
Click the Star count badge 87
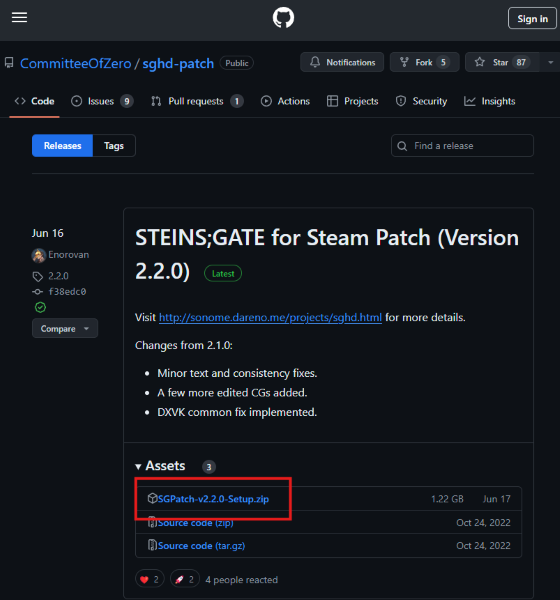coord(521,62)
